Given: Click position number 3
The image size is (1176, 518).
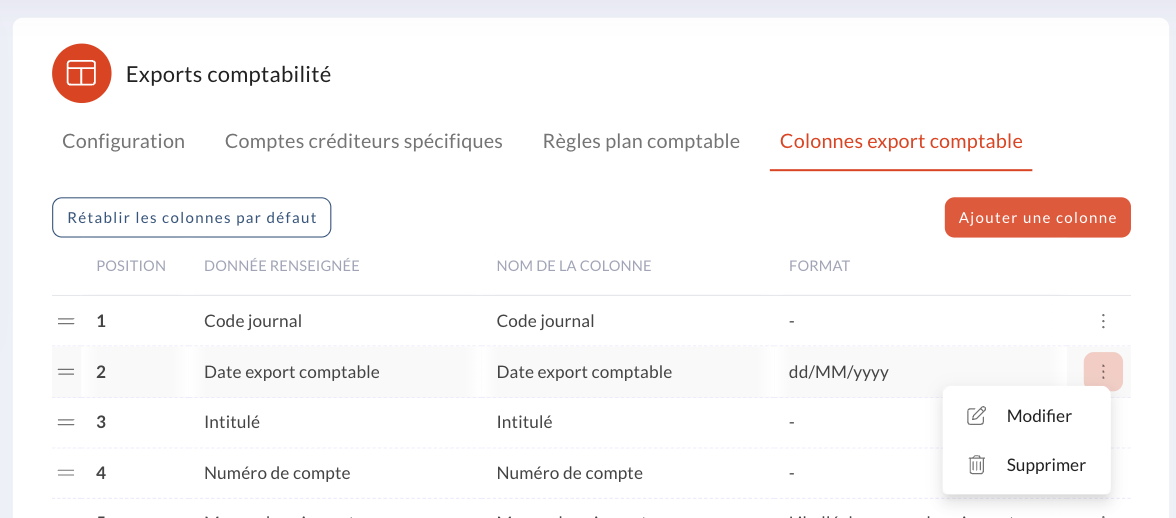Looking at the screenshot, I should [x=101, y=422].
